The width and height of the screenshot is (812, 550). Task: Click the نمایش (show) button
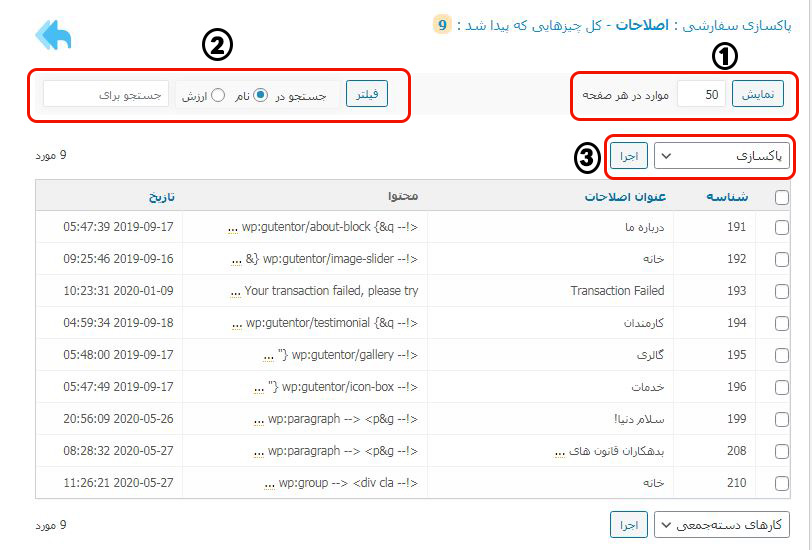[x=758, y=94]
